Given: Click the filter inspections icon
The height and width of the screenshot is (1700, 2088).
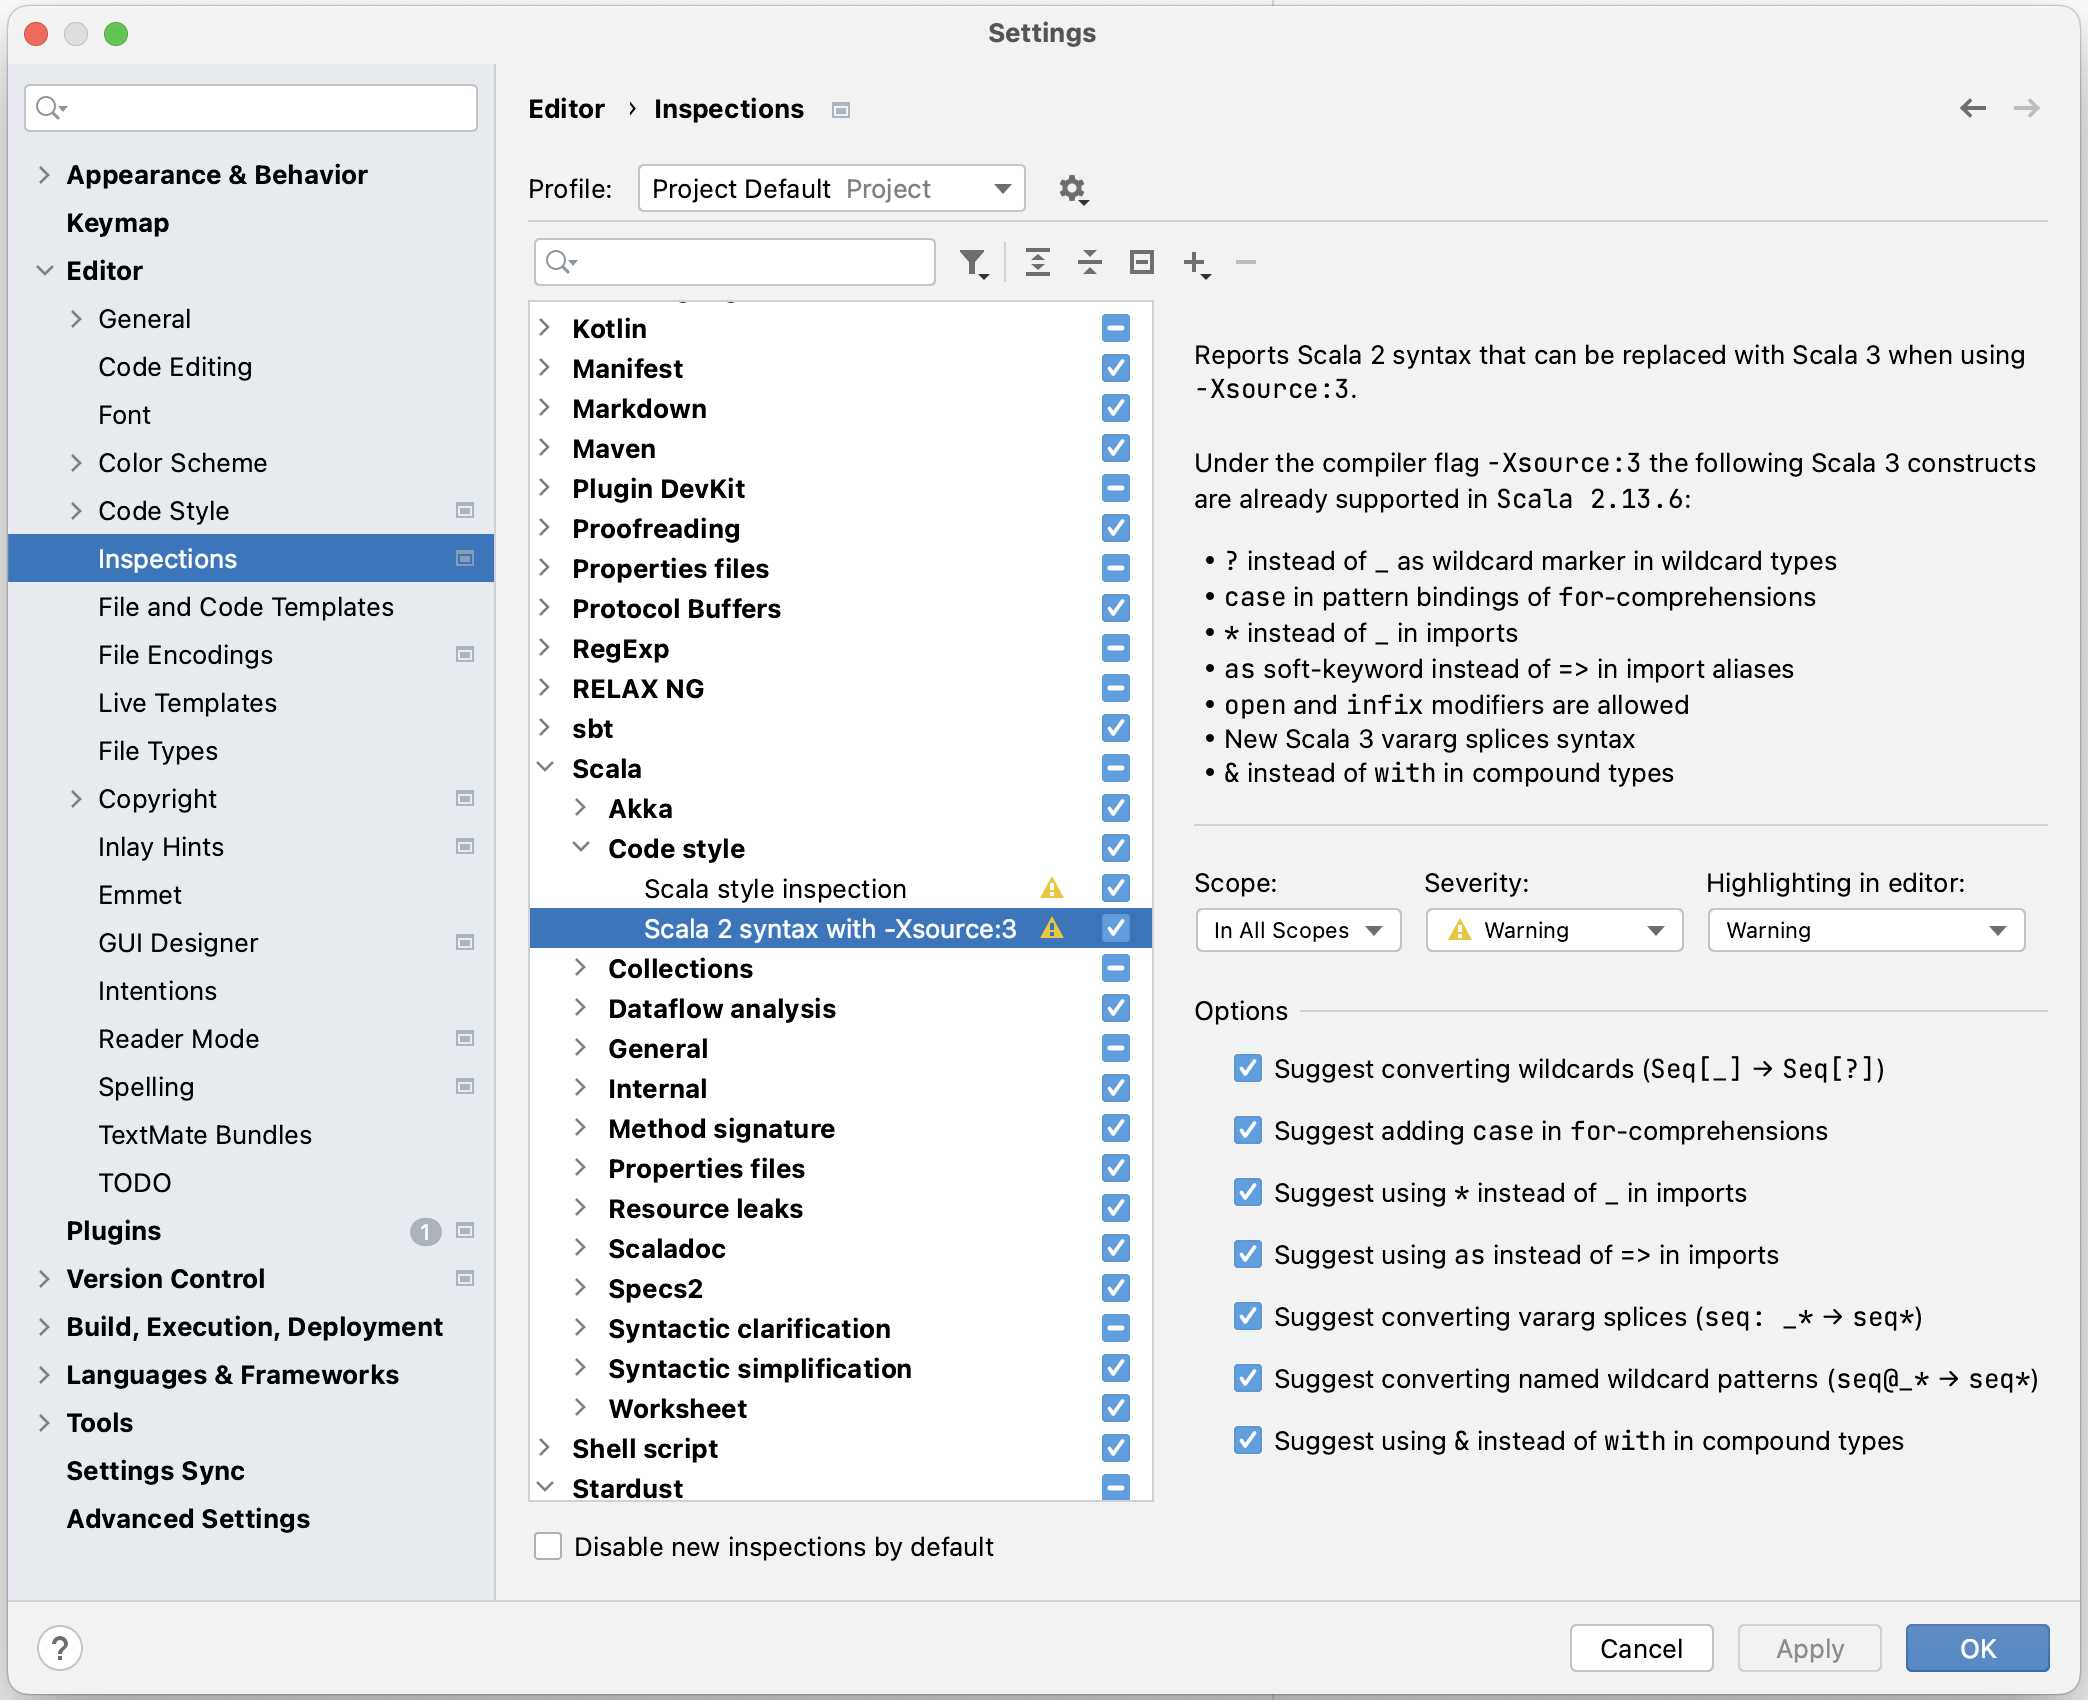Looking at the screenshot, I should 973,260.
